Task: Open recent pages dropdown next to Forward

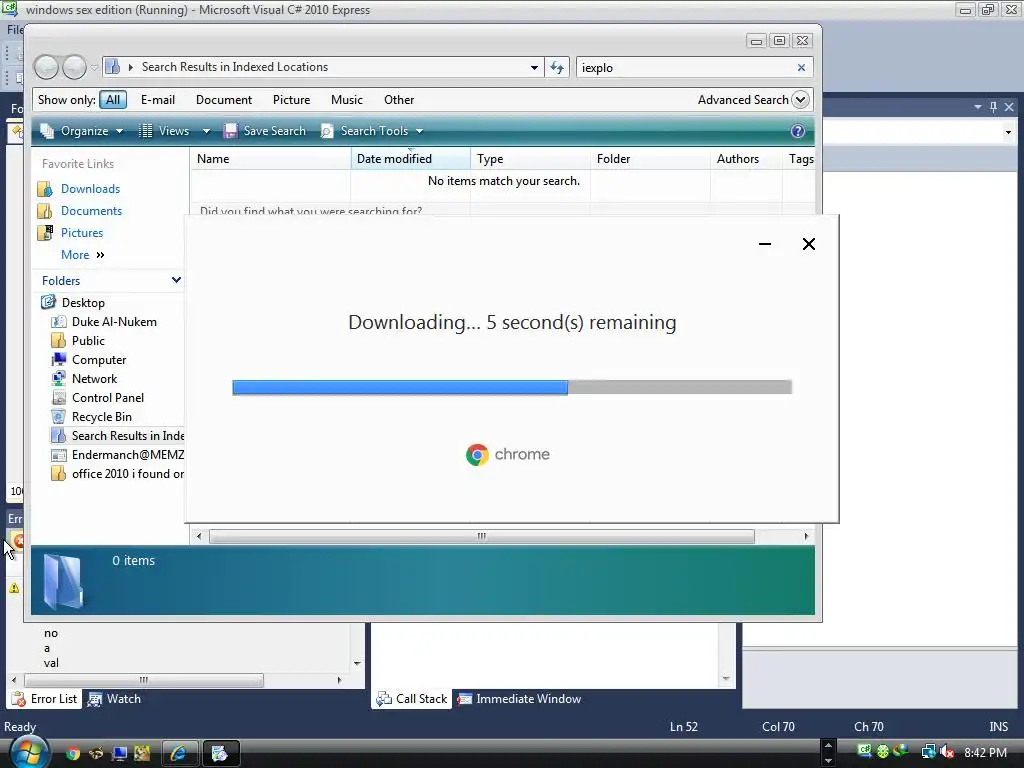Action: [95, 67]
